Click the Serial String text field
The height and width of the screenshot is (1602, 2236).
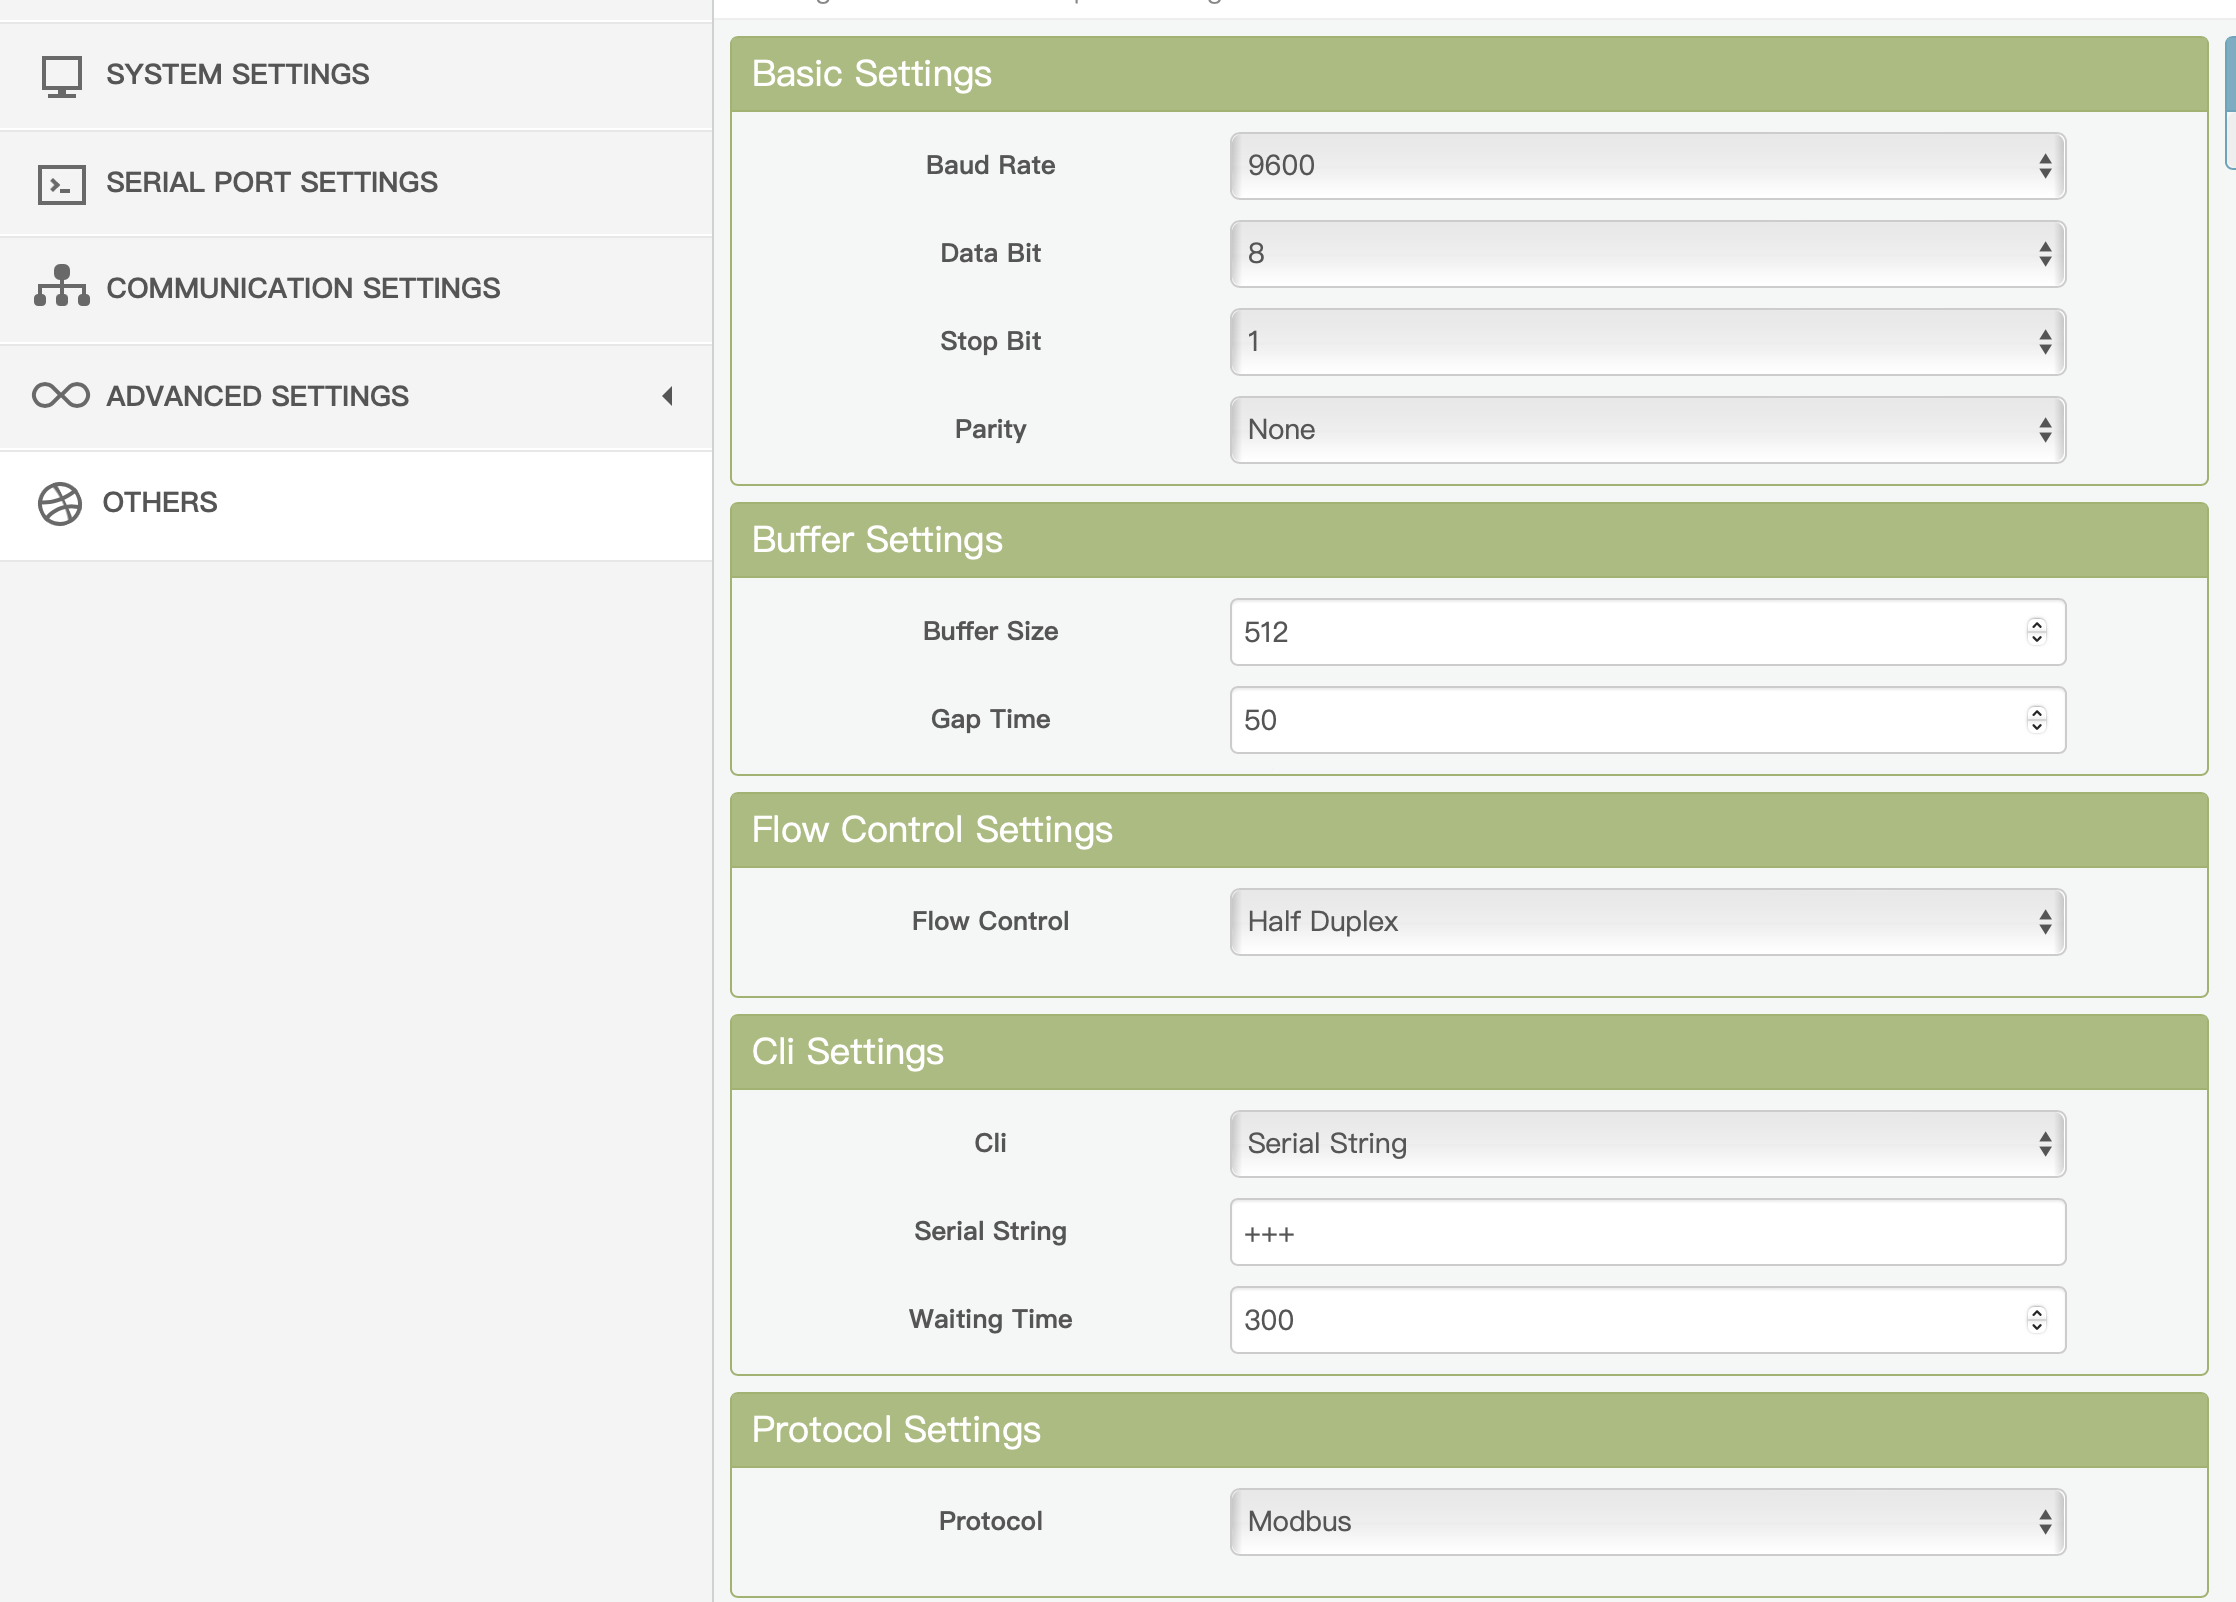[1647, 1232]
